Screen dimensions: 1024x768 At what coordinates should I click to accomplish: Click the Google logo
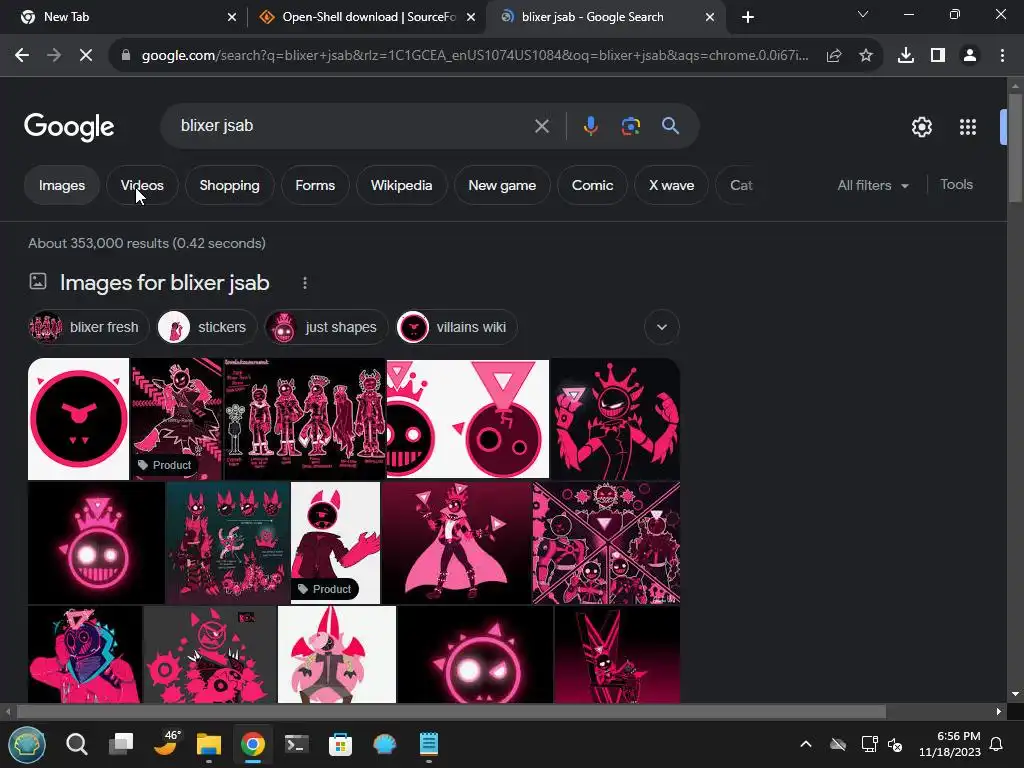(69, 126)
